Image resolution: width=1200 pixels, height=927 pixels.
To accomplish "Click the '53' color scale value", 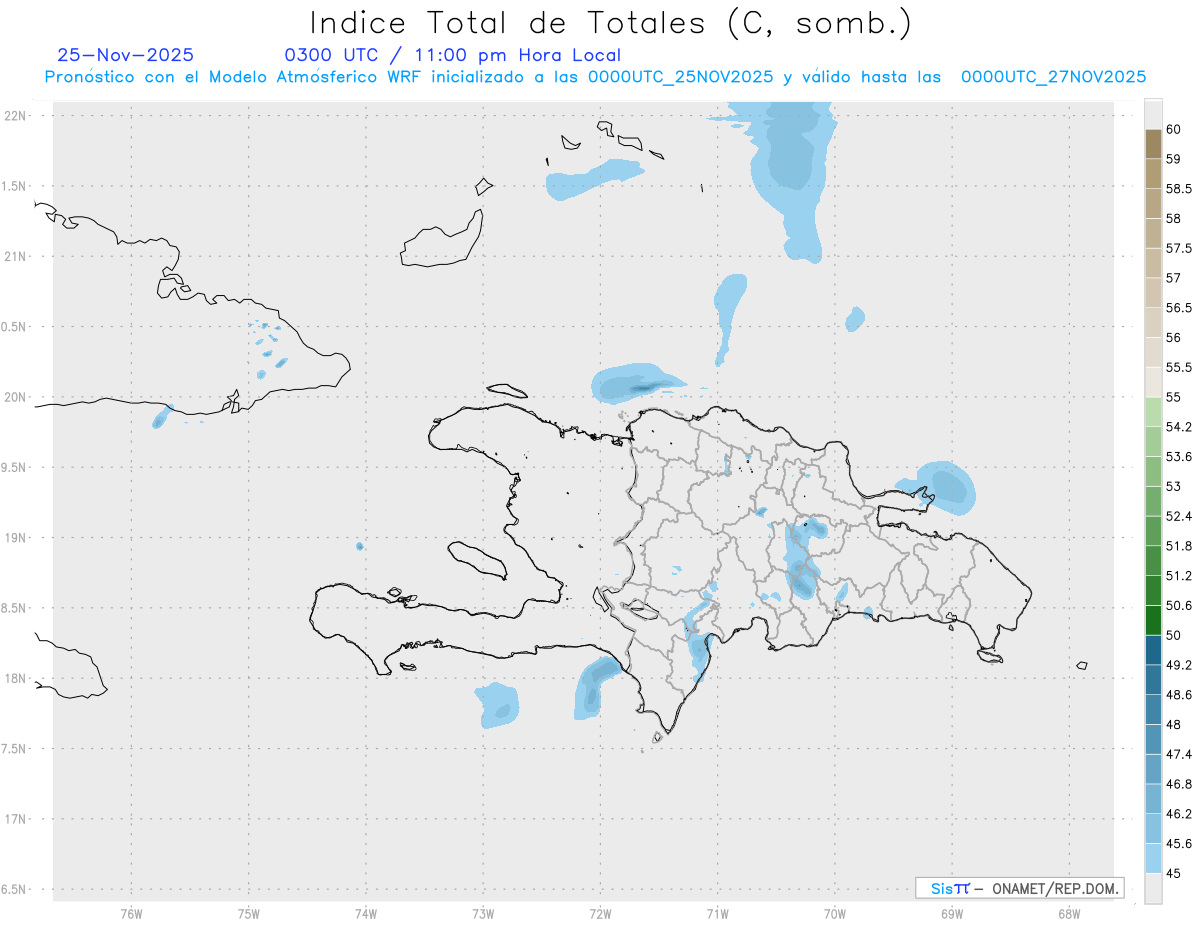I will 1173,487.
